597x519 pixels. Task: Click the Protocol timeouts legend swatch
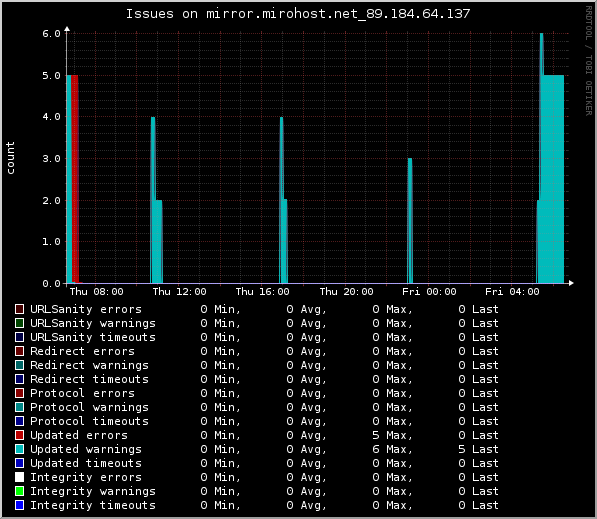[19, 421]
